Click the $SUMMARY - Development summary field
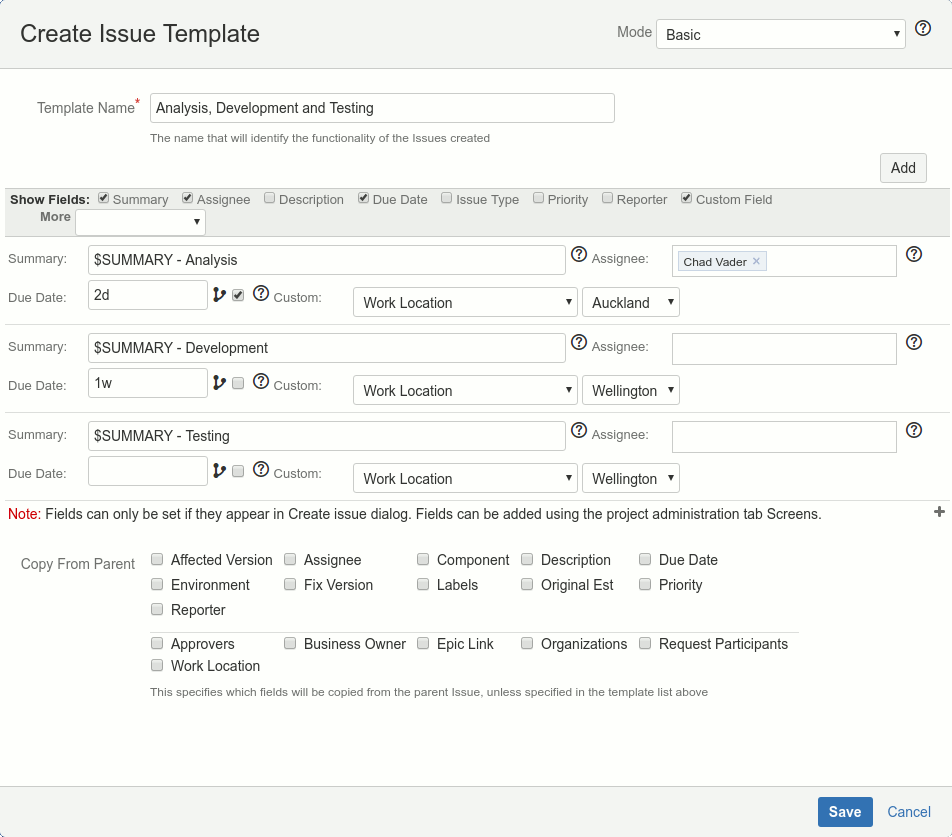This screenshot has width=952, height=837. pos(327,348)
